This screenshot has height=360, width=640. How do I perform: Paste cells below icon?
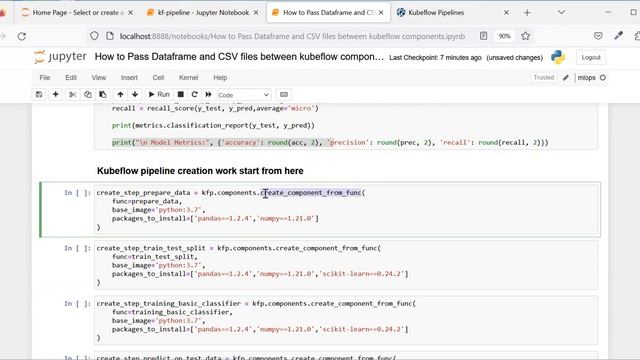tap(103, 95)
